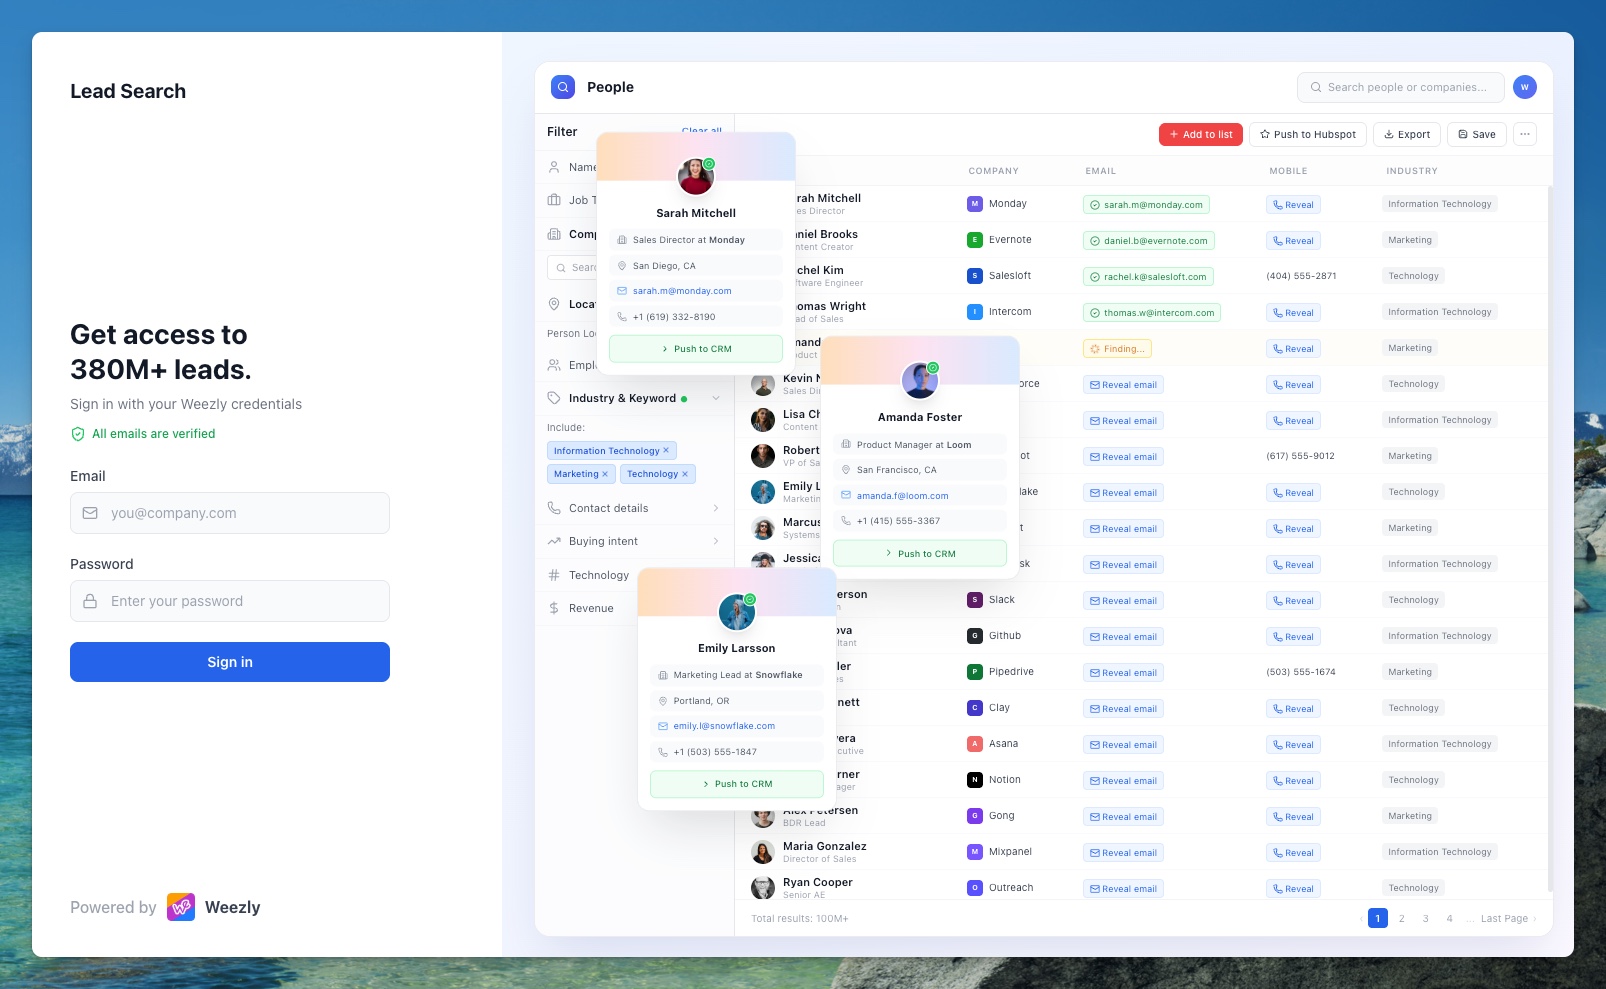Click Amanda Foster's card profile photo
The height and width of the screenshot is (989, 1606).
[x=919, y=381]
